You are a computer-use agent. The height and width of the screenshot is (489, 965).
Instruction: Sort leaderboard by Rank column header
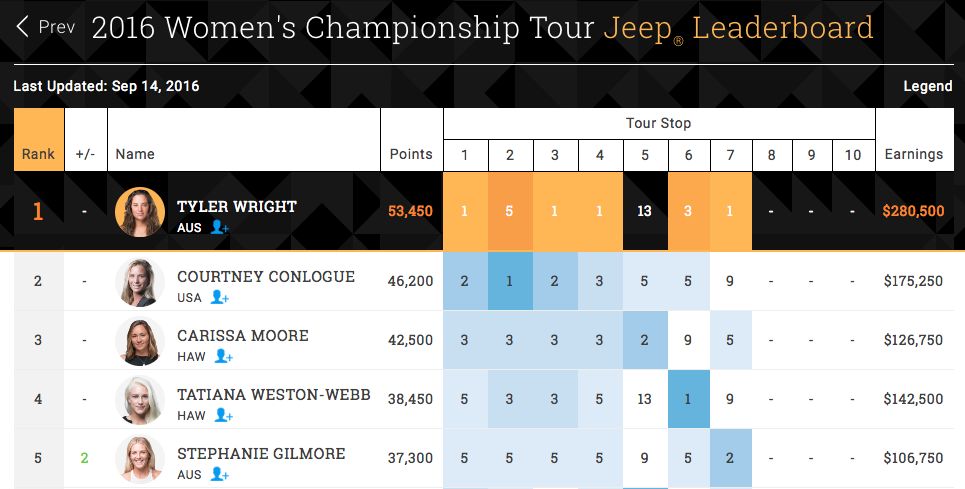tap(38, 154)
